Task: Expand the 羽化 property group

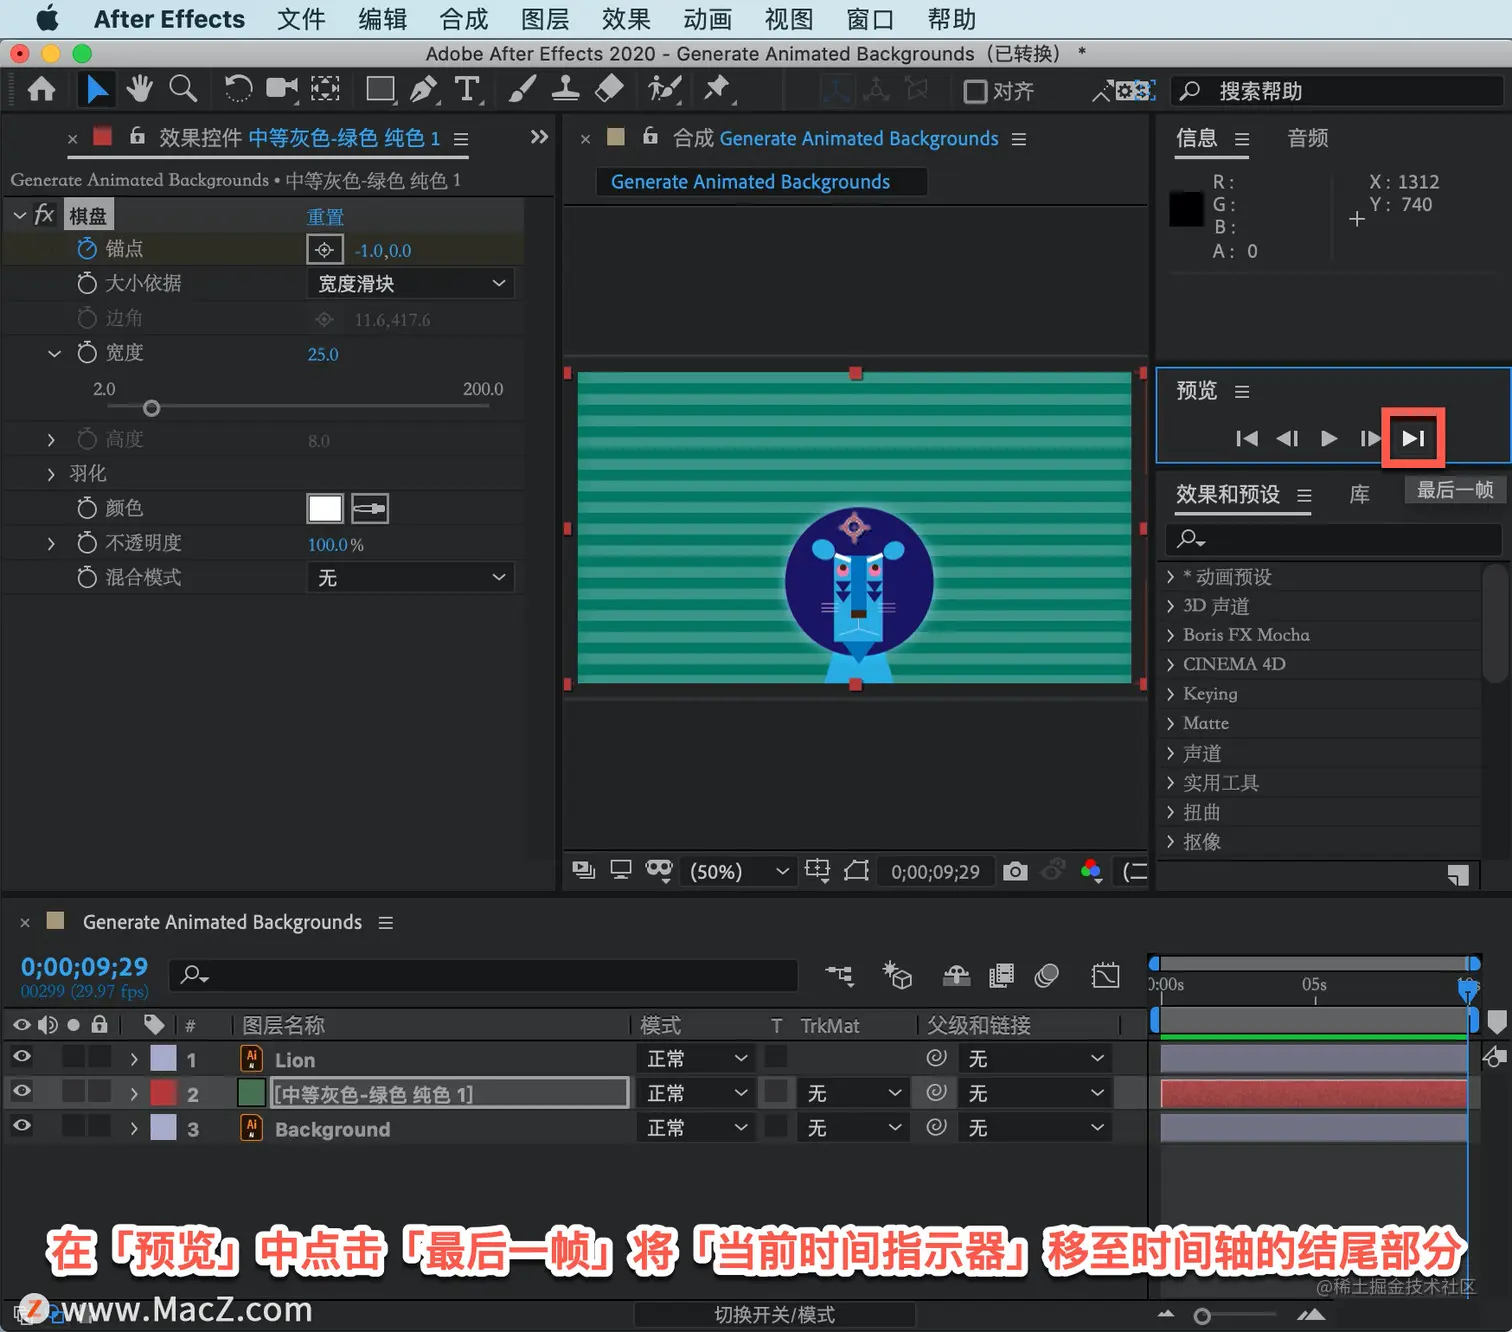Action: click(x=51, y=474)
